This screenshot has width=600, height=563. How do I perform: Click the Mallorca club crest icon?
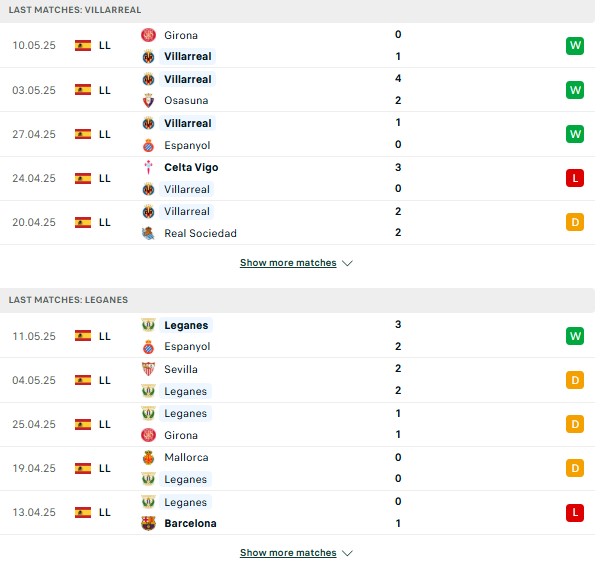click(148, 457)
